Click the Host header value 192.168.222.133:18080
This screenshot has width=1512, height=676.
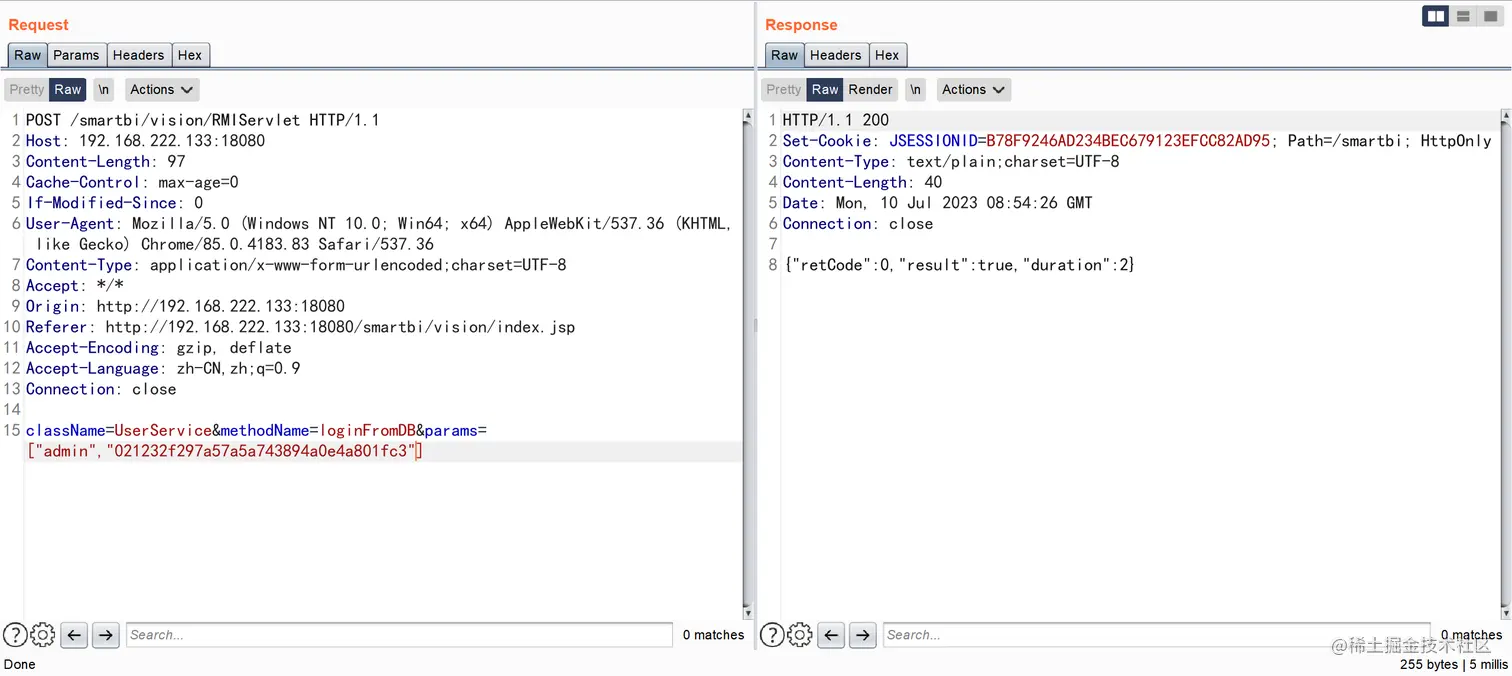coord(172,141)
